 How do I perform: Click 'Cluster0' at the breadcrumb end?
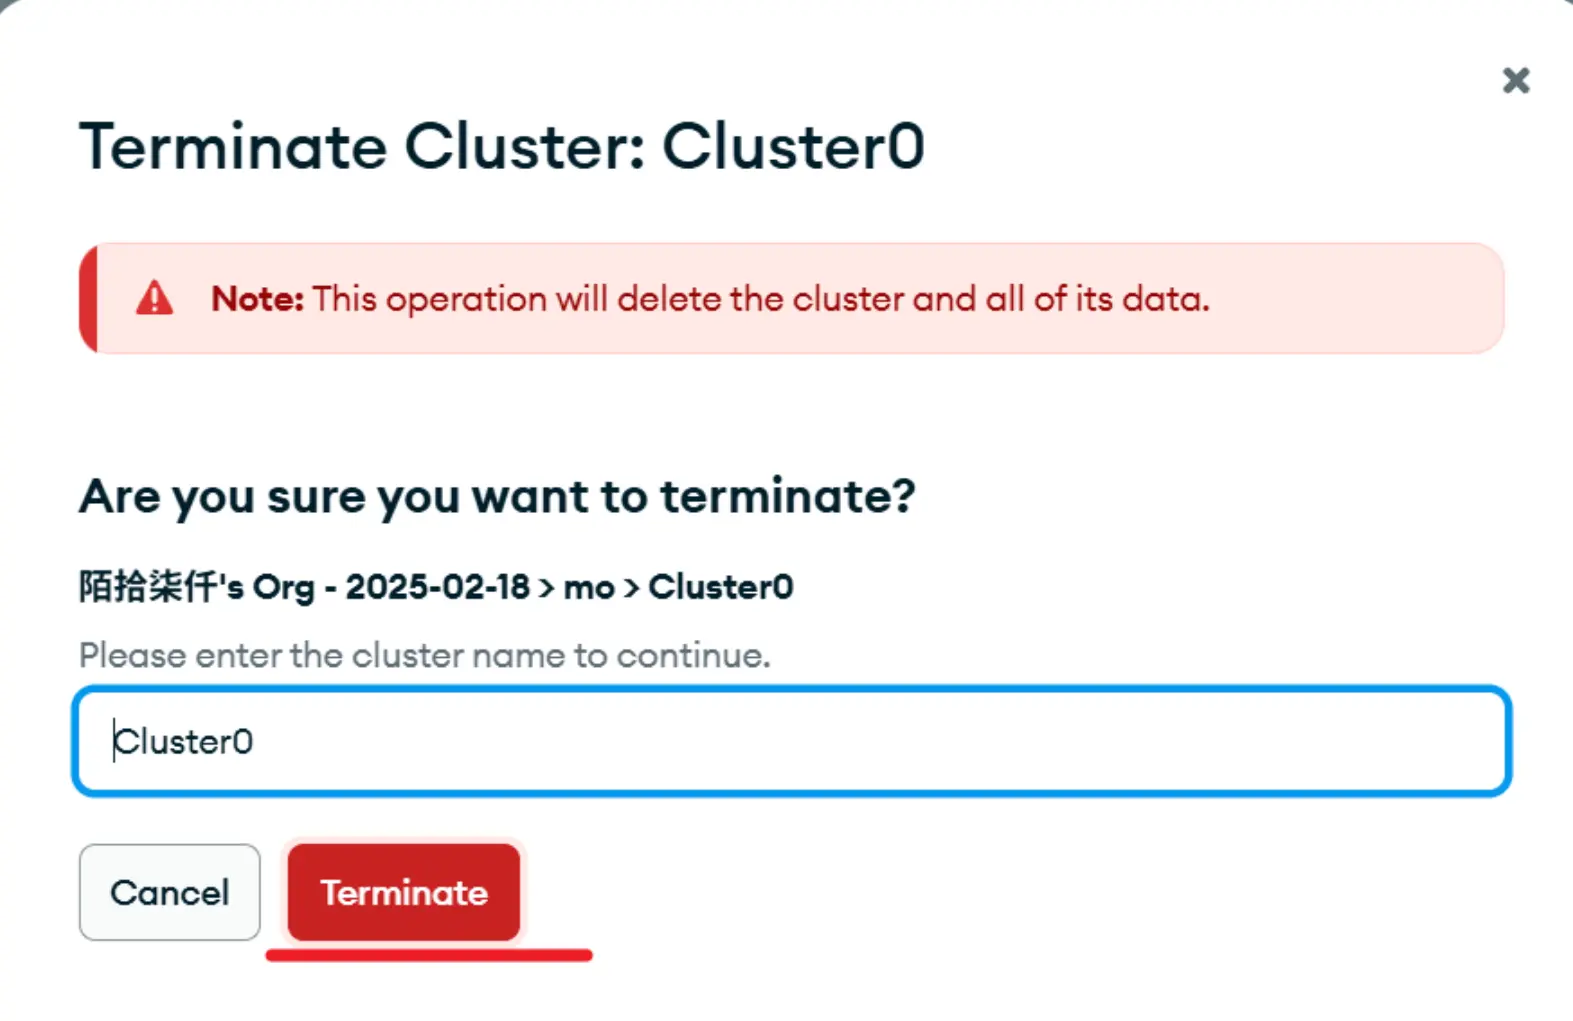pos(720,587)
